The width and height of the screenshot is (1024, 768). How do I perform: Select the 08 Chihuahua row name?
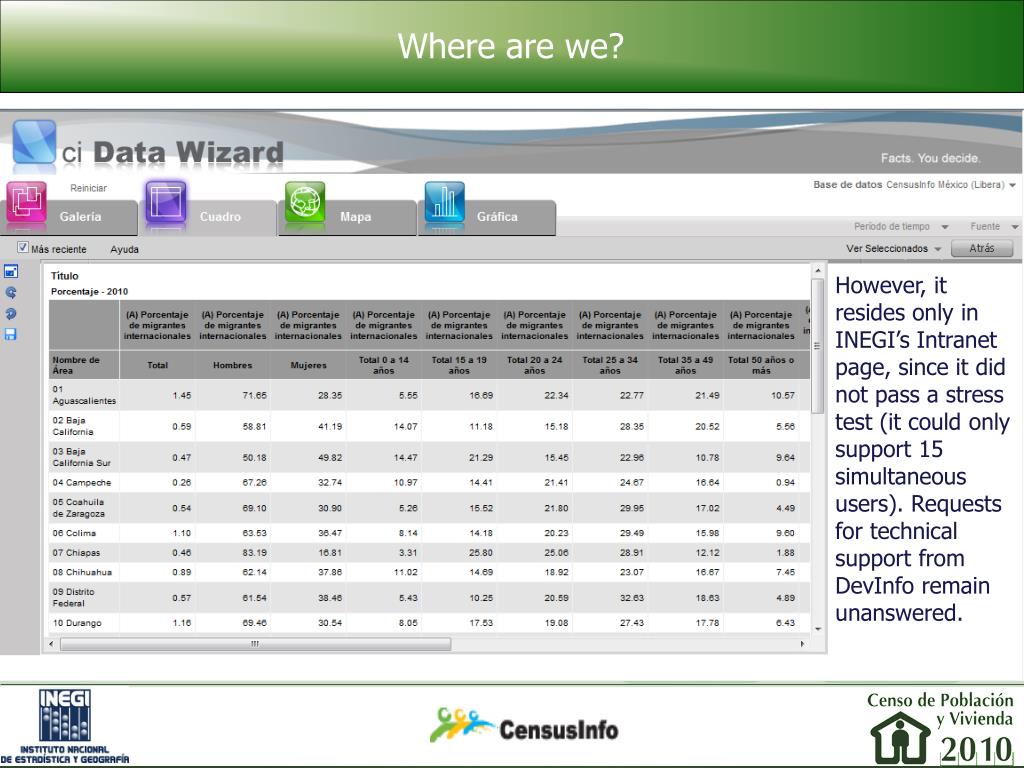tap(82, 572)
